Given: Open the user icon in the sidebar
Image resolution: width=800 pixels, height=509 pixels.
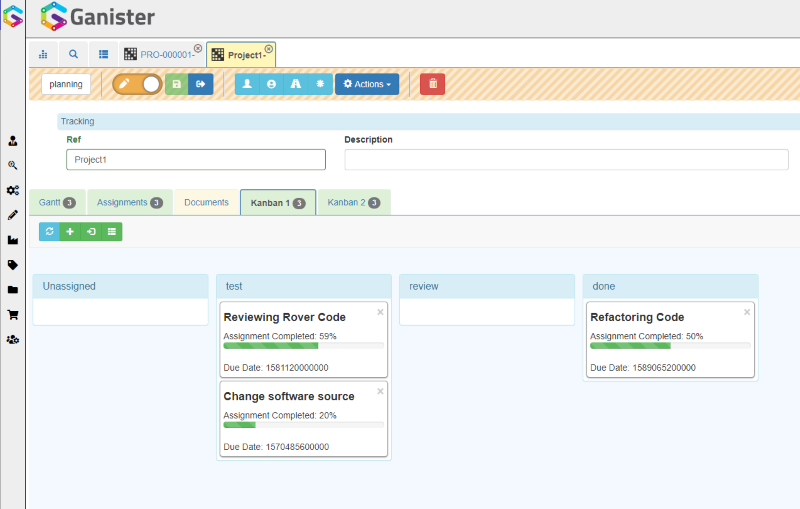Looking at the screenshot, I should 13,141.
